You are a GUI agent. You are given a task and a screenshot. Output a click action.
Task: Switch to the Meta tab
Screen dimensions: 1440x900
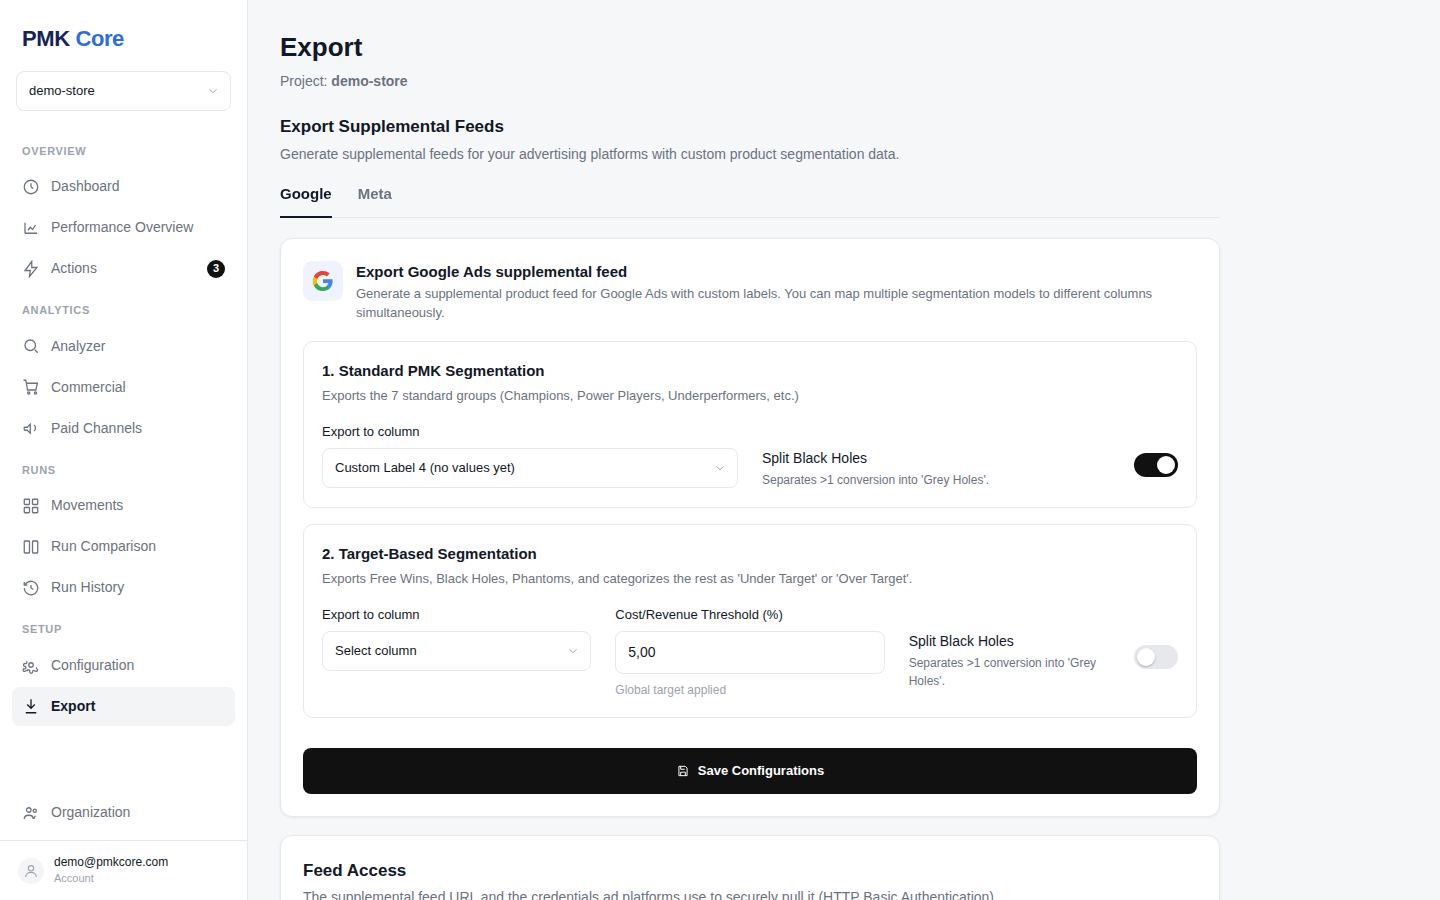point(375,194)
